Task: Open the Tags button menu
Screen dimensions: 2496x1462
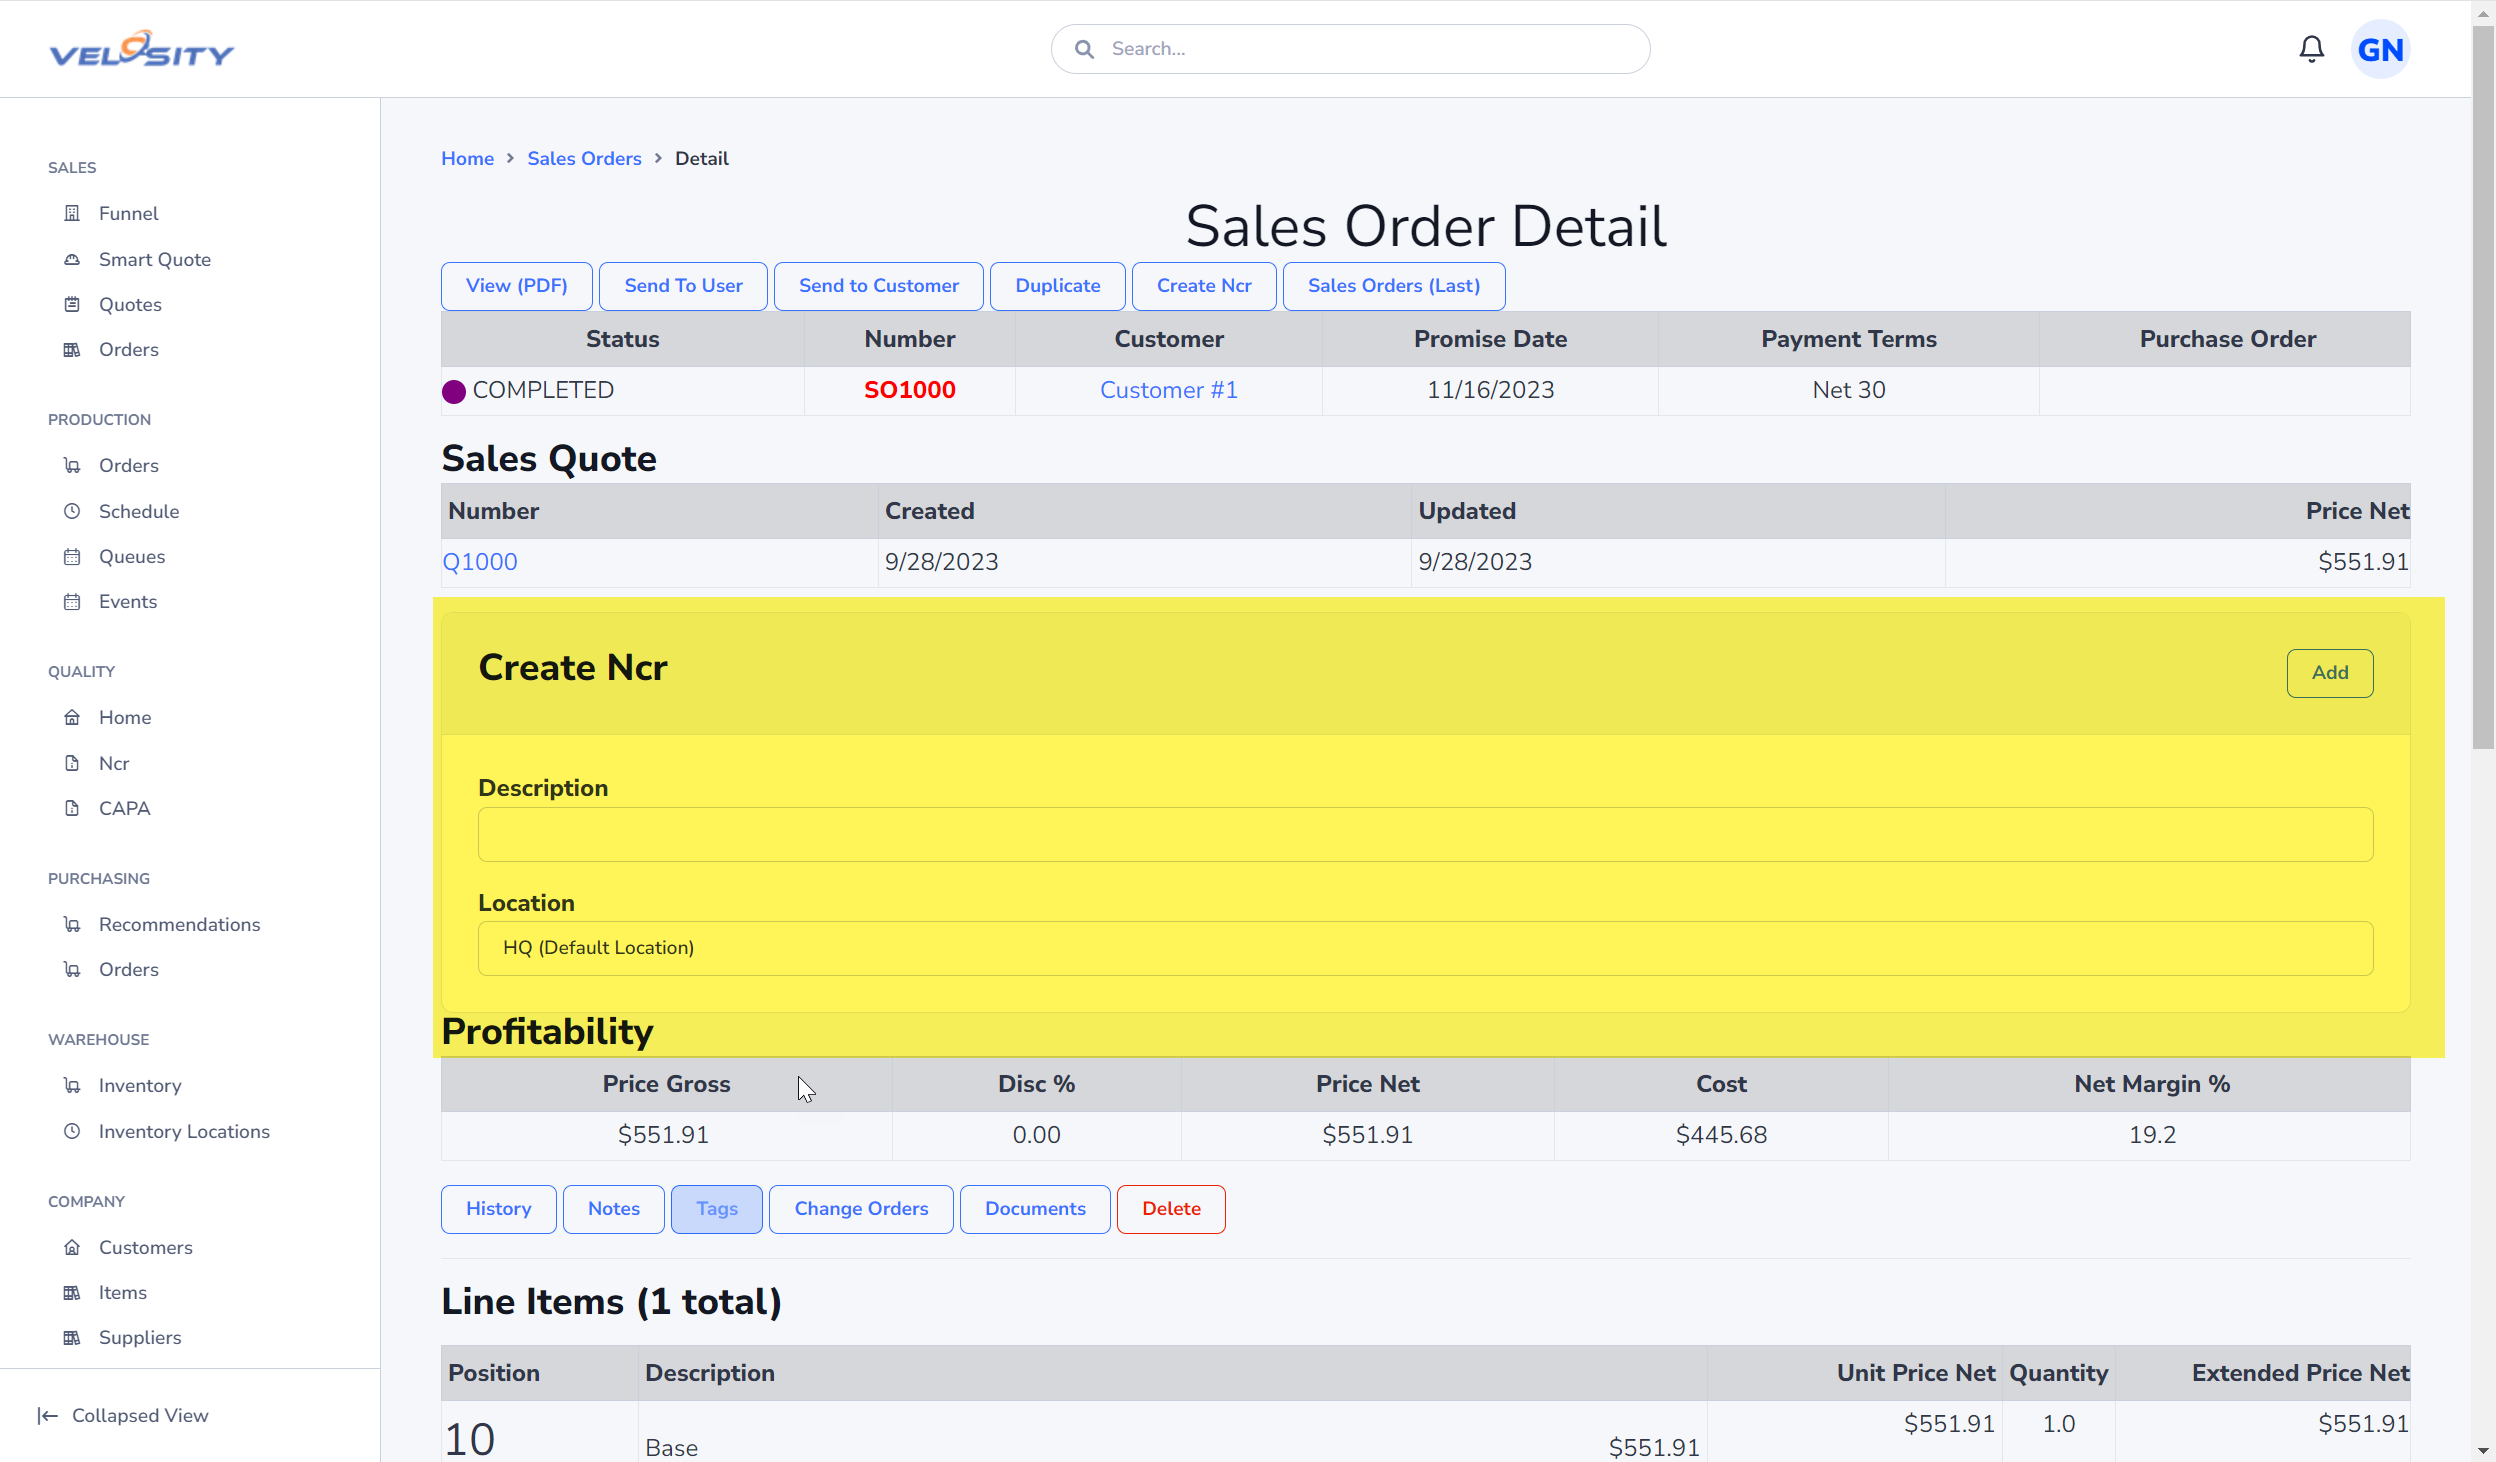Action: [717, 1208]
